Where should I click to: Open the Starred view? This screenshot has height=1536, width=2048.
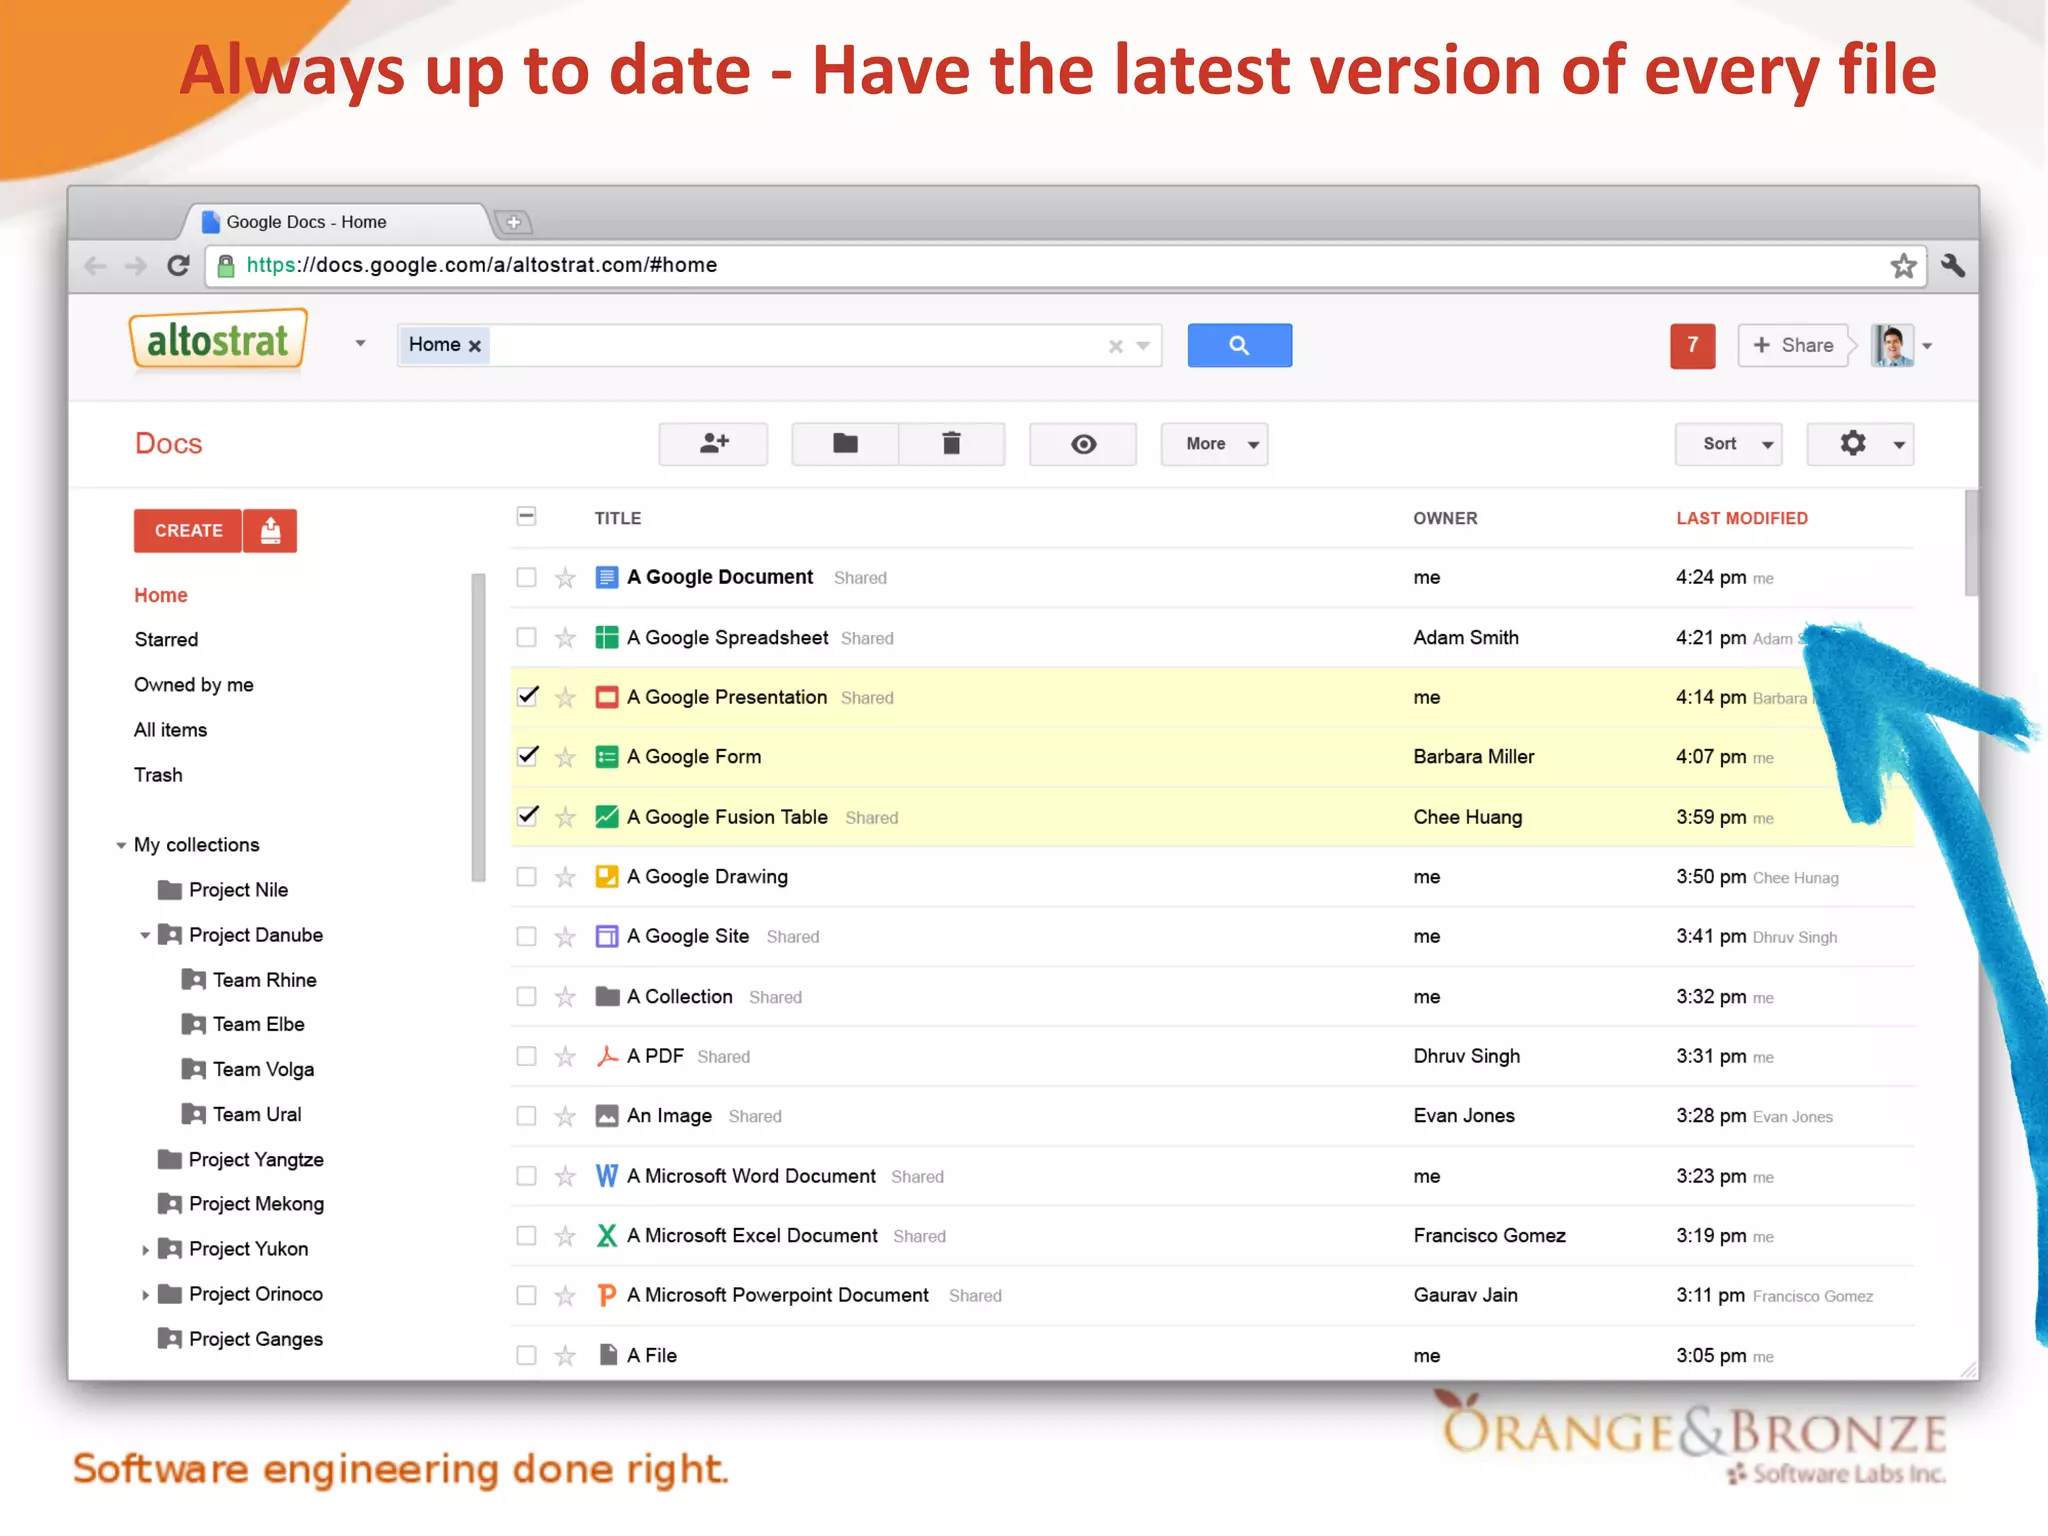[166, 640]
